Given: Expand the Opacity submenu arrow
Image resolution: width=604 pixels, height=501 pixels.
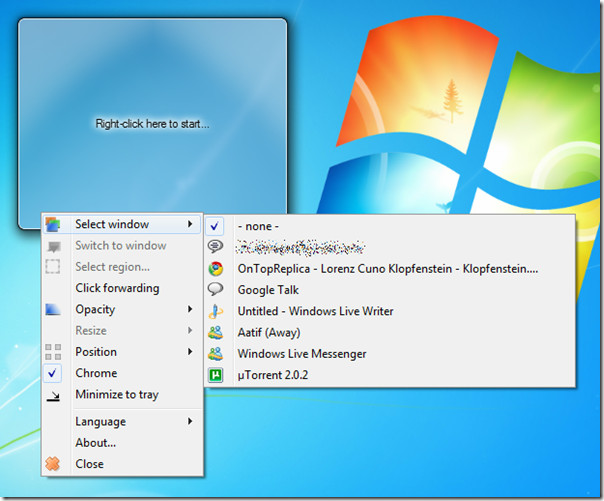Looking at the screenshot, I should [190, 309].
